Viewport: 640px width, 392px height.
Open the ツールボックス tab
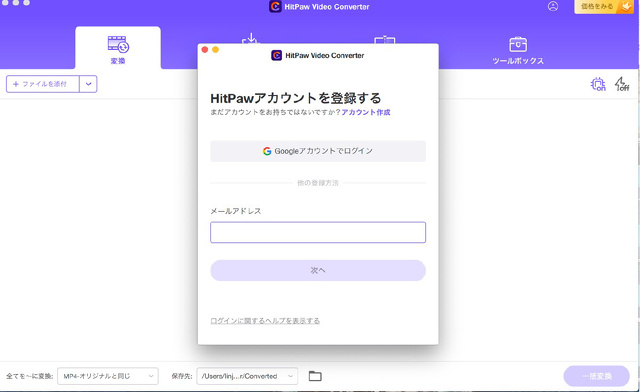(518, 51)
